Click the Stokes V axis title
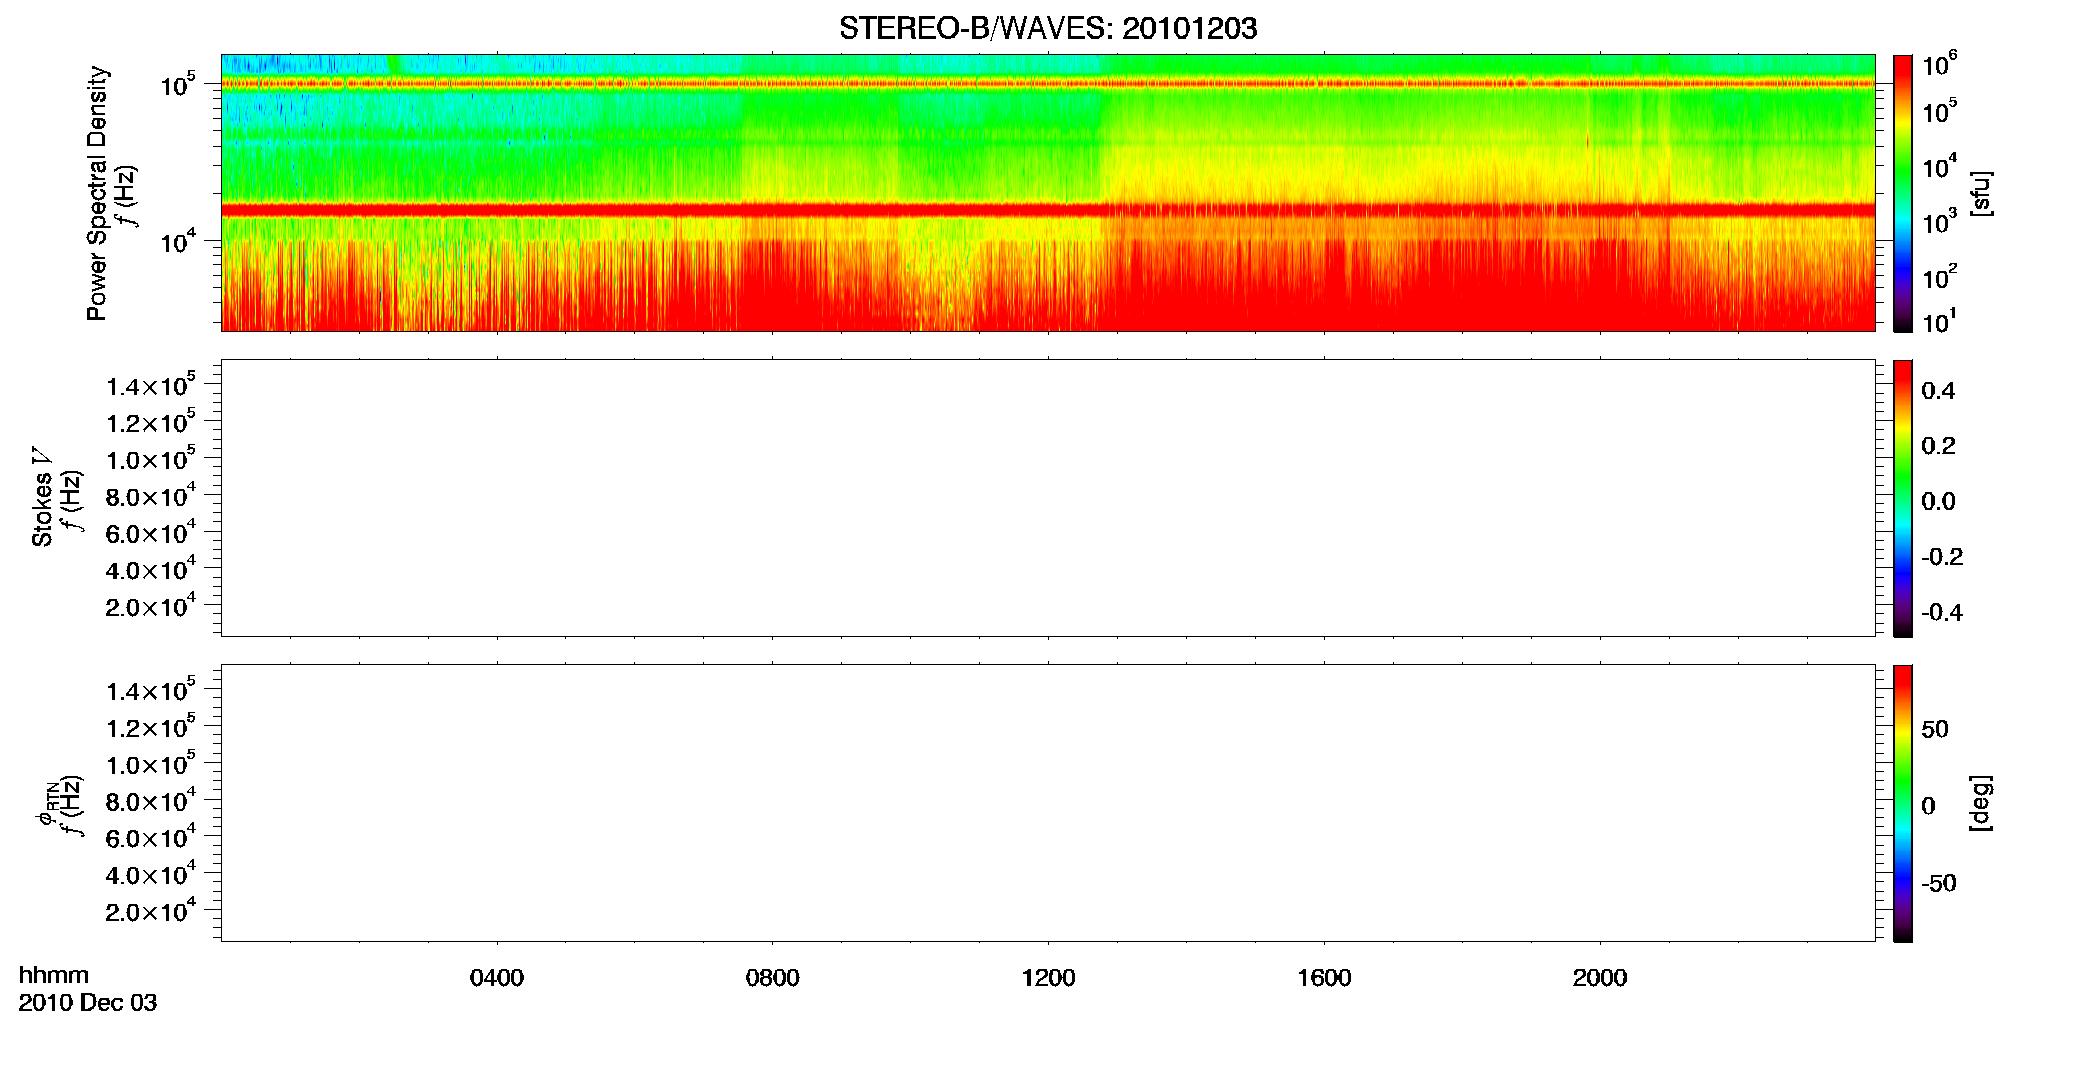The width and height of the screenshot is (2096, 1080). point(42,497)
